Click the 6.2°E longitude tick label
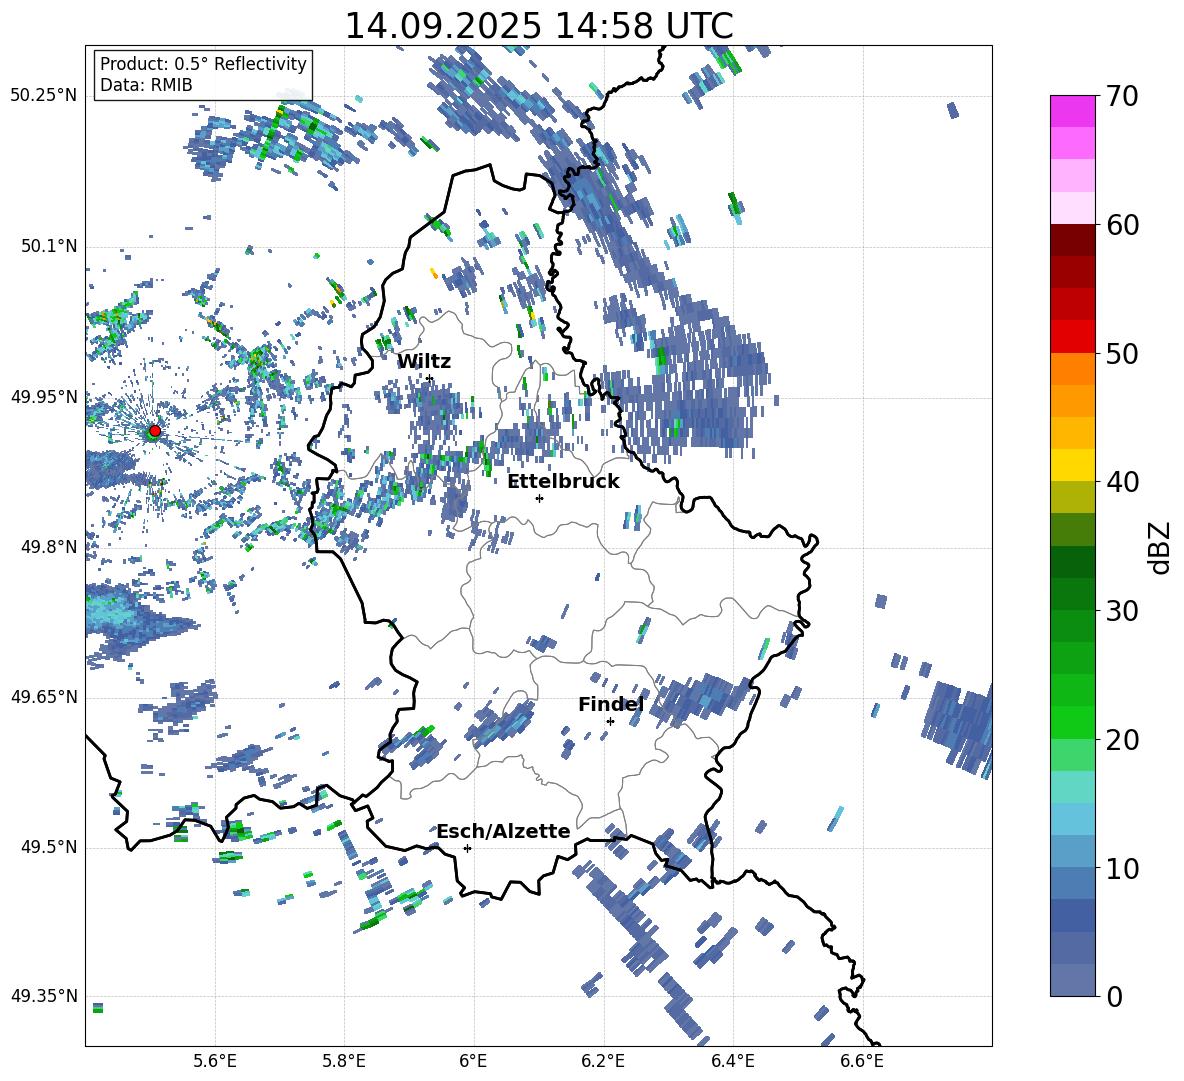Viewport: 1184px width, 1081px height. [x=603, y=1060]
